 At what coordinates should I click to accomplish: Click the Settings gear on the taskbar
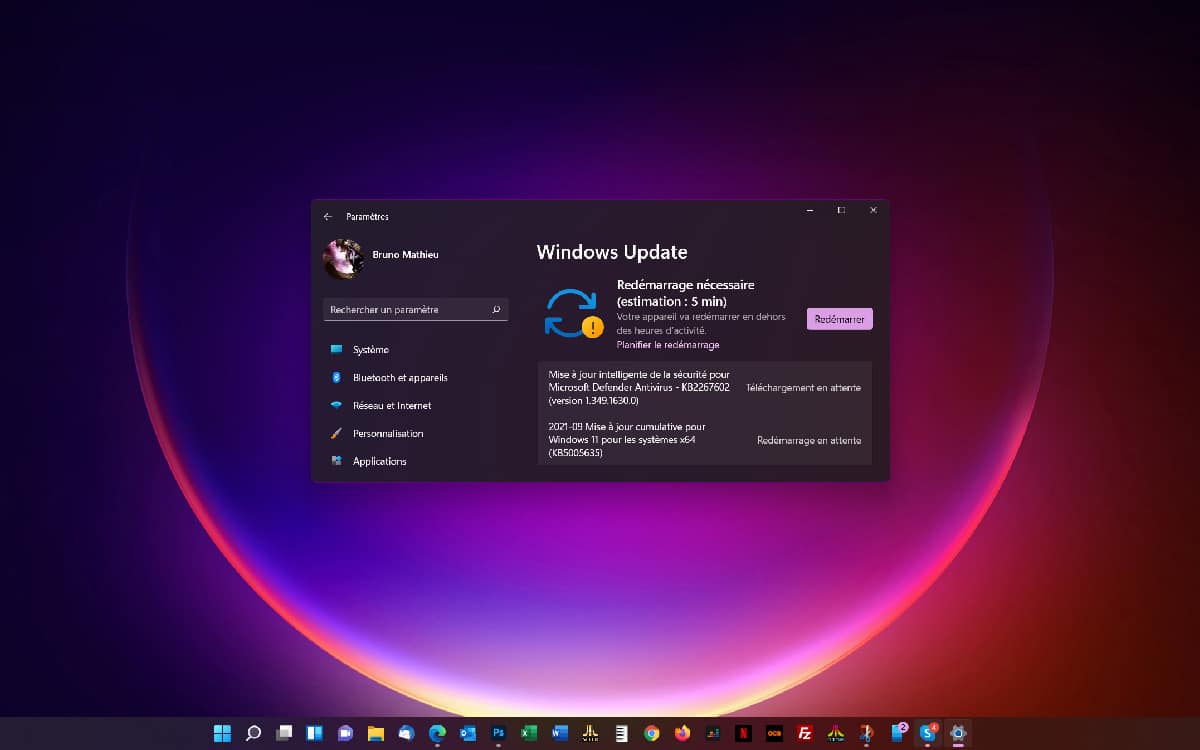[x=958, y=733]
